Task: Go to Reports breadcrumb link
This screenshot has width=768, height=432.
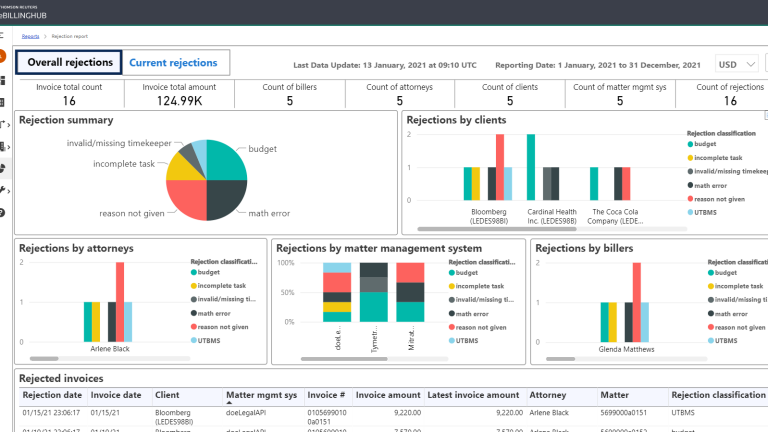Action: coord(30,36)
